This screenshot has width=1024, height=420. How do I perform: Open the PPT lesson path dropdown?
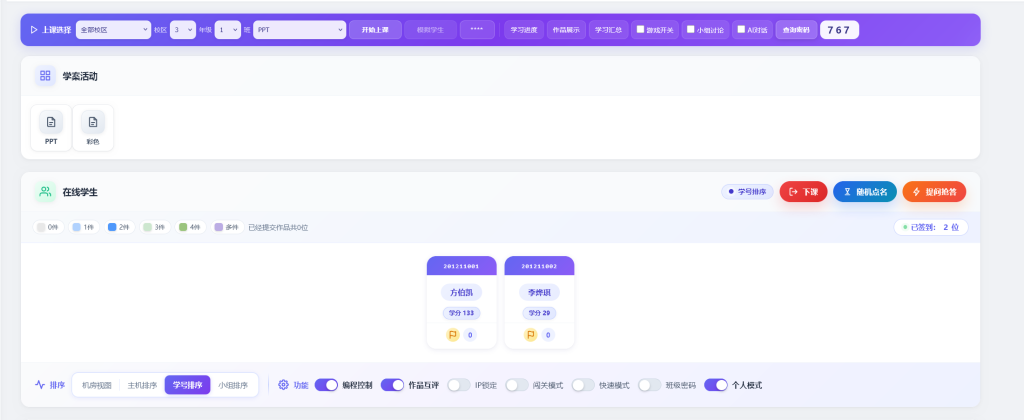[x=299, y=30]
